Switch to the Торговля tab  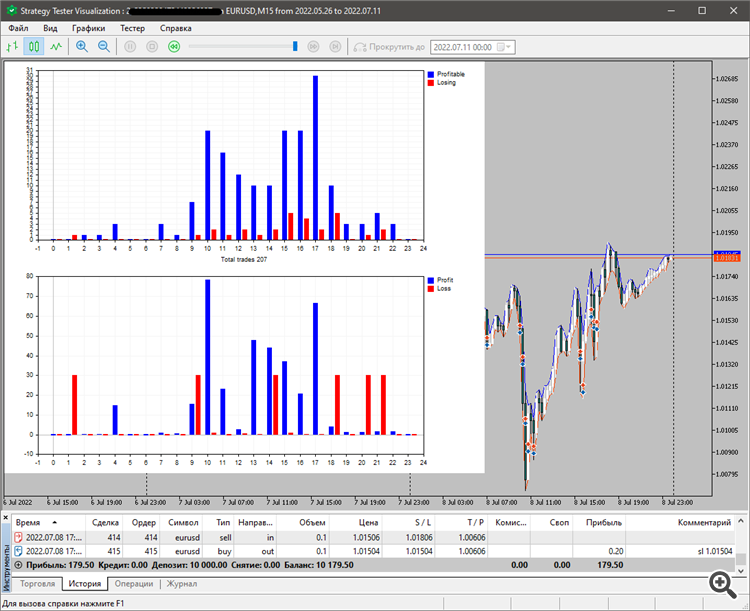pyautogui.click(x=37, y=584)
